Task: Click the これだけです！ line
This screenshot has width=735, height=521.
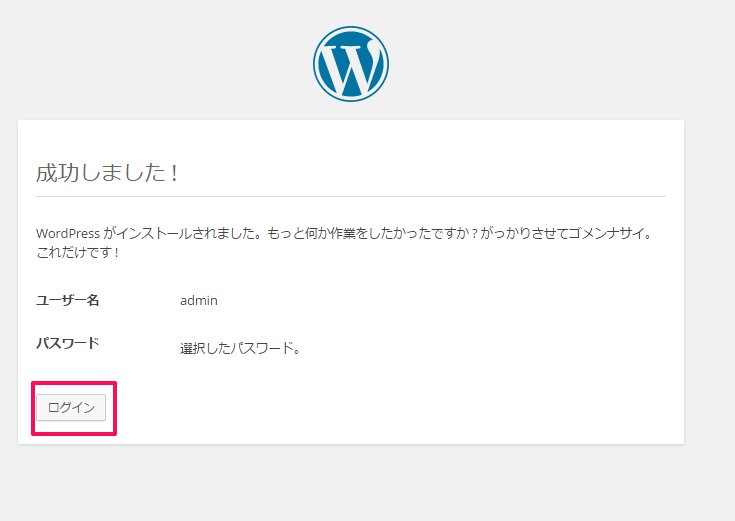Action: pos(78,252)
